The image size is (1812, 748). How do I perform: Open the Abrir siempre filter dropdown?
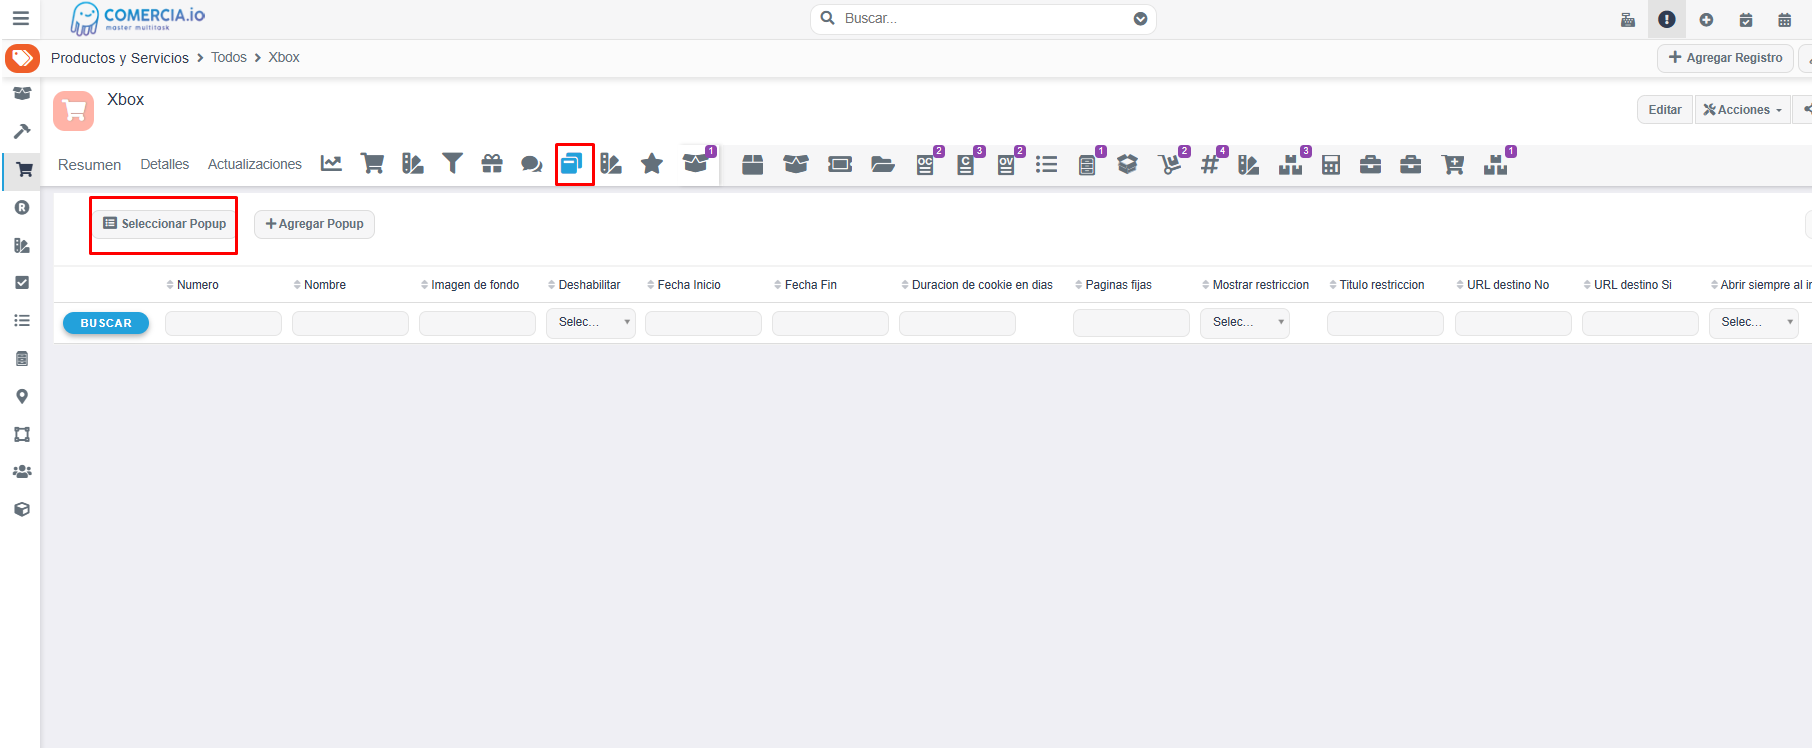point(1754,322)
